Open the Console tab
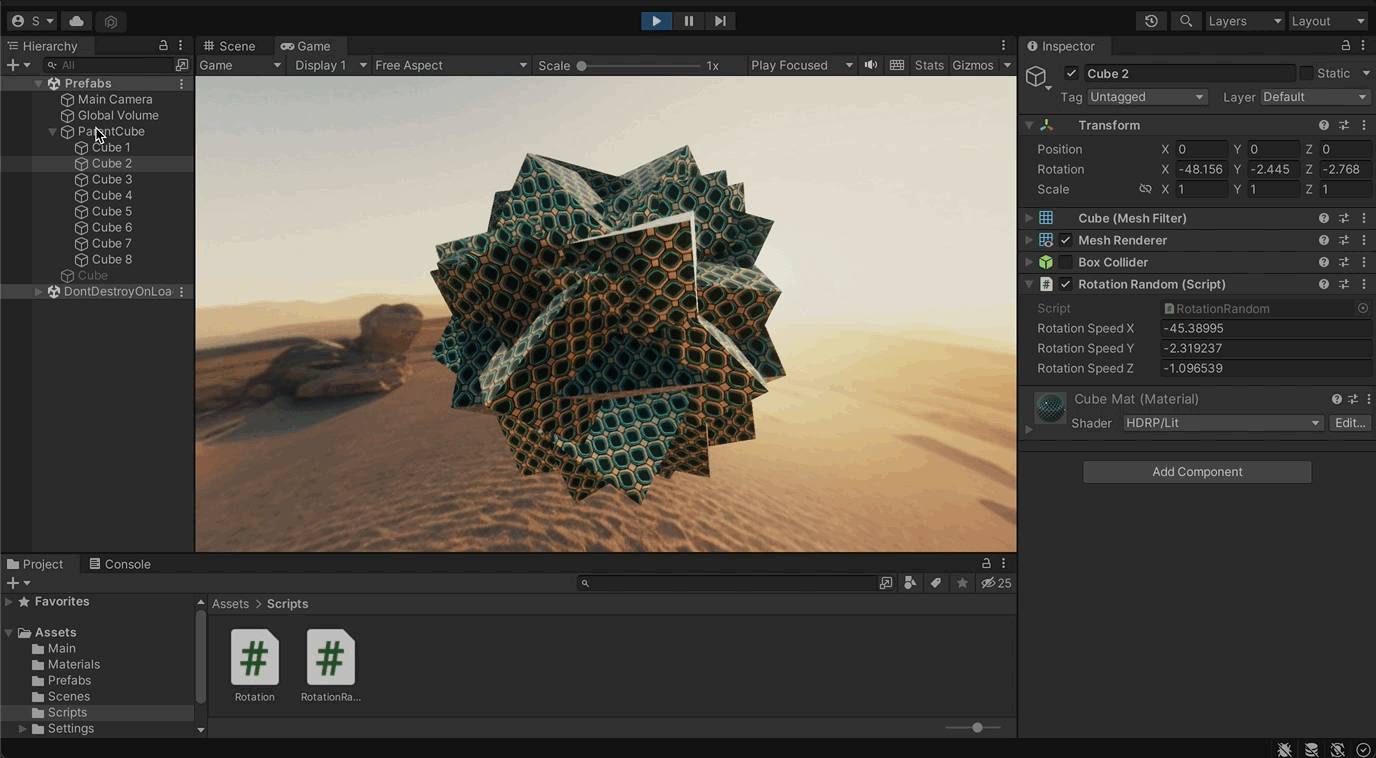 [120, 564]
